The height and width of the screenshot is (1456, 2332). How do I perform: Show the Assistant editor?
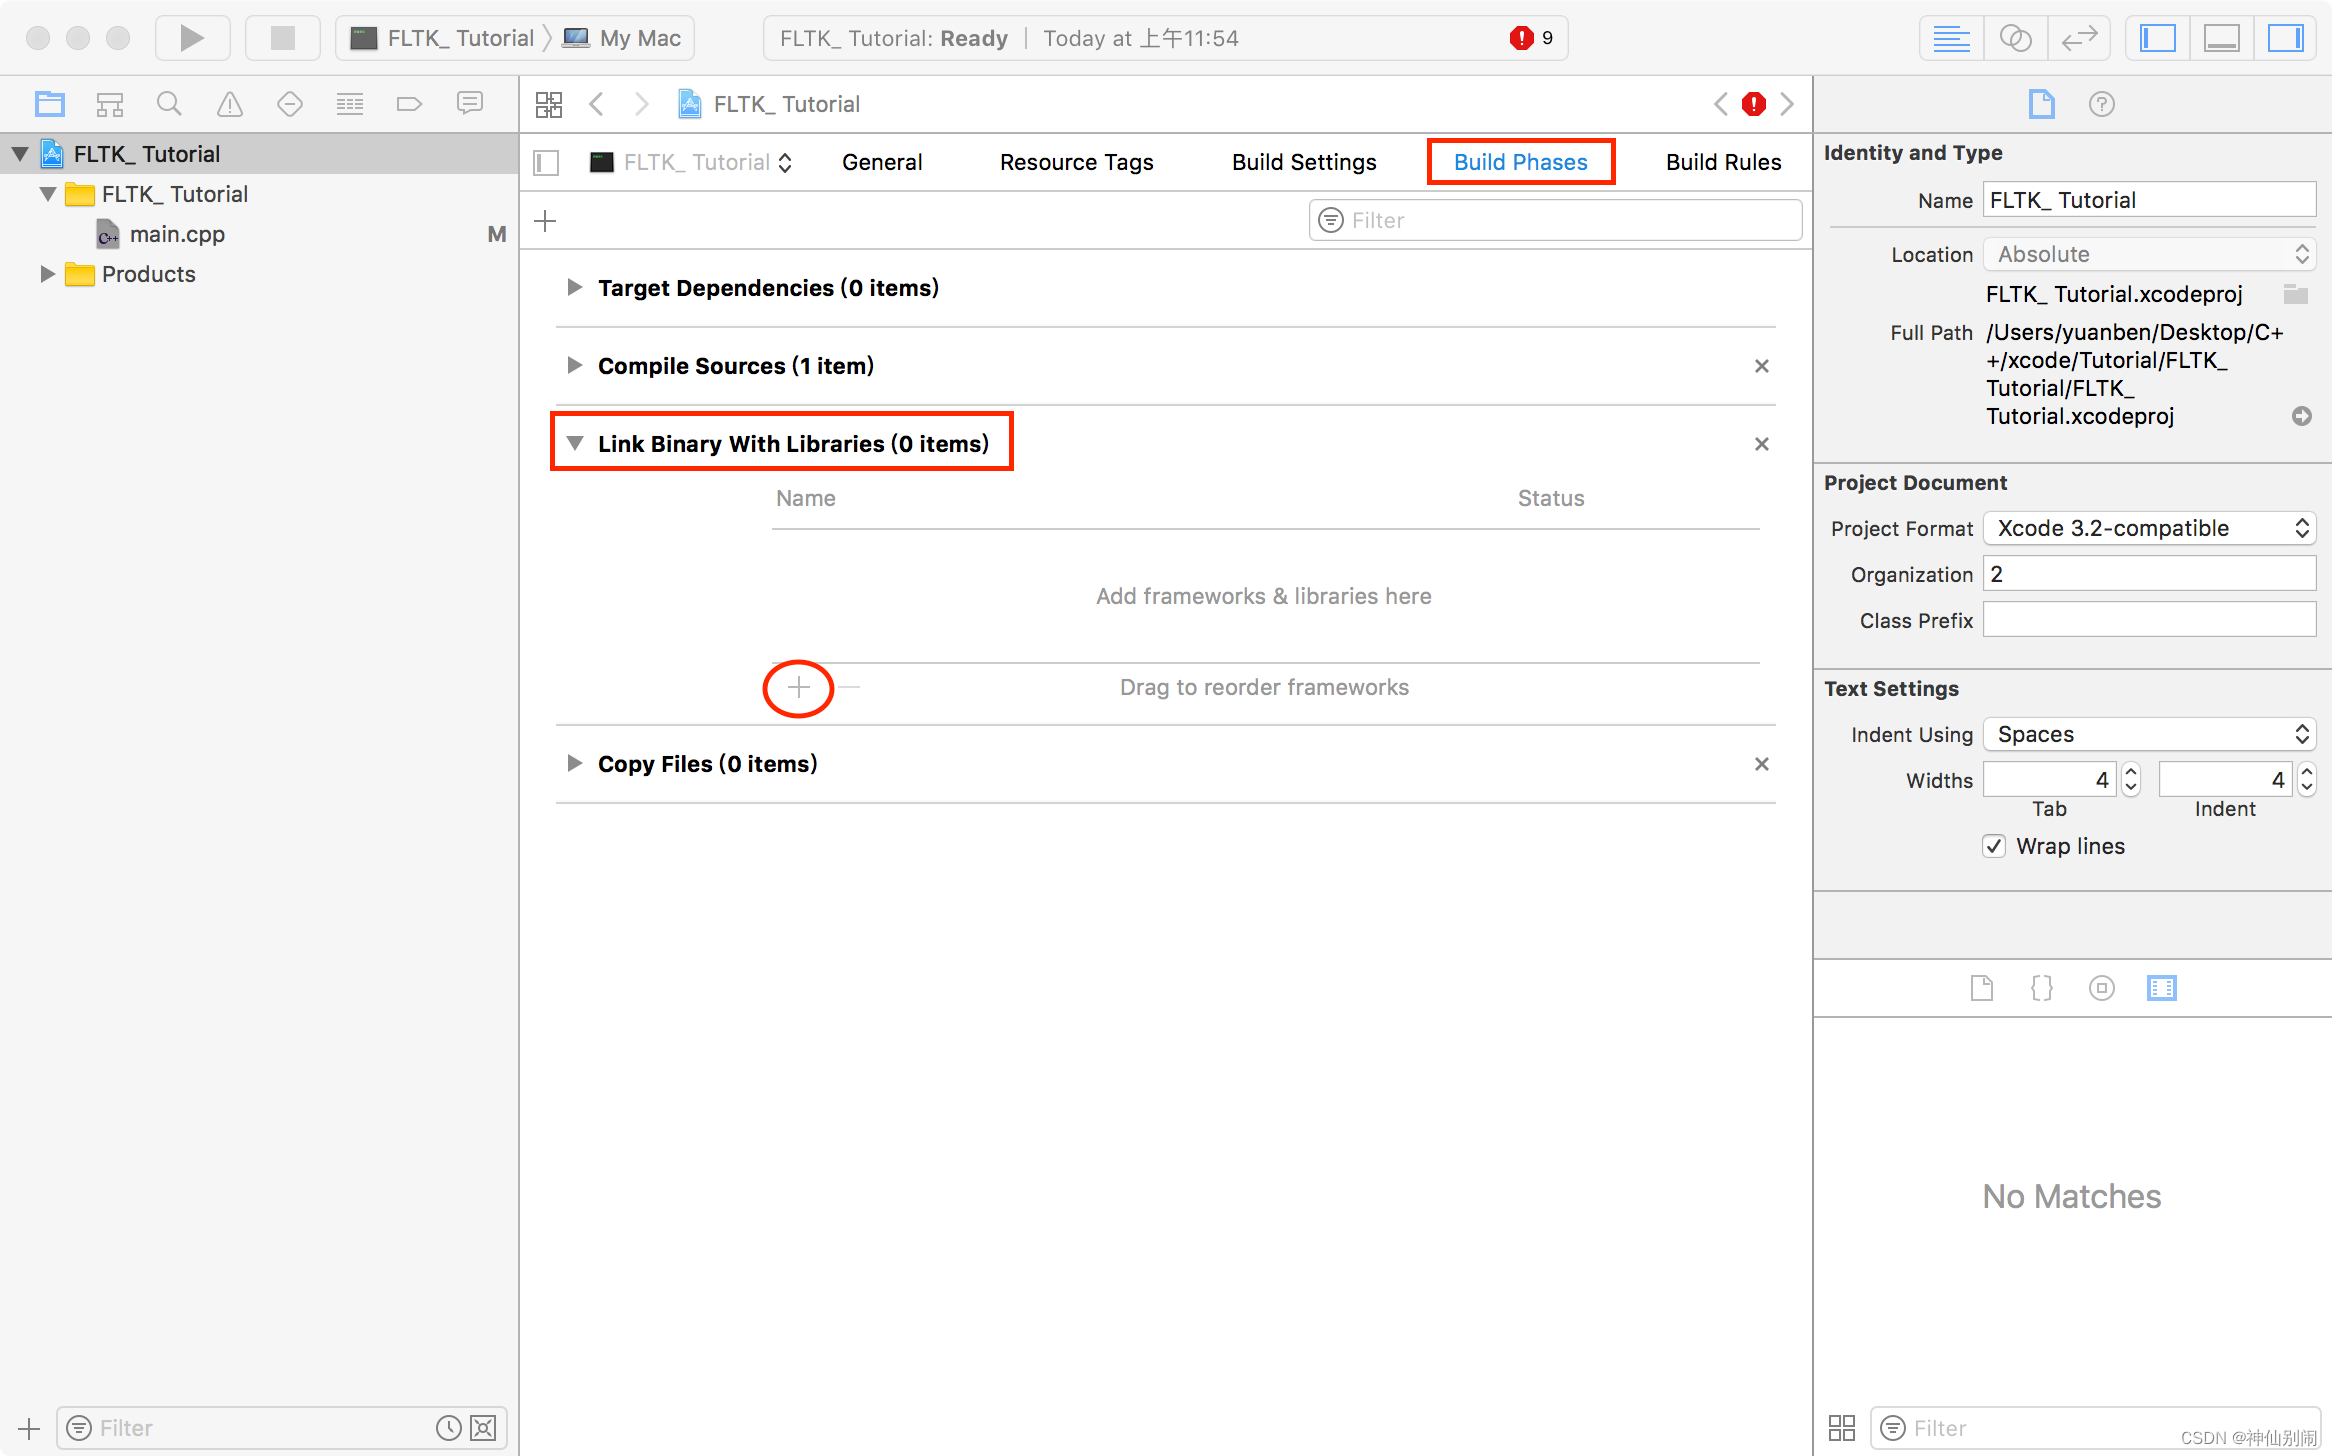2015,38
